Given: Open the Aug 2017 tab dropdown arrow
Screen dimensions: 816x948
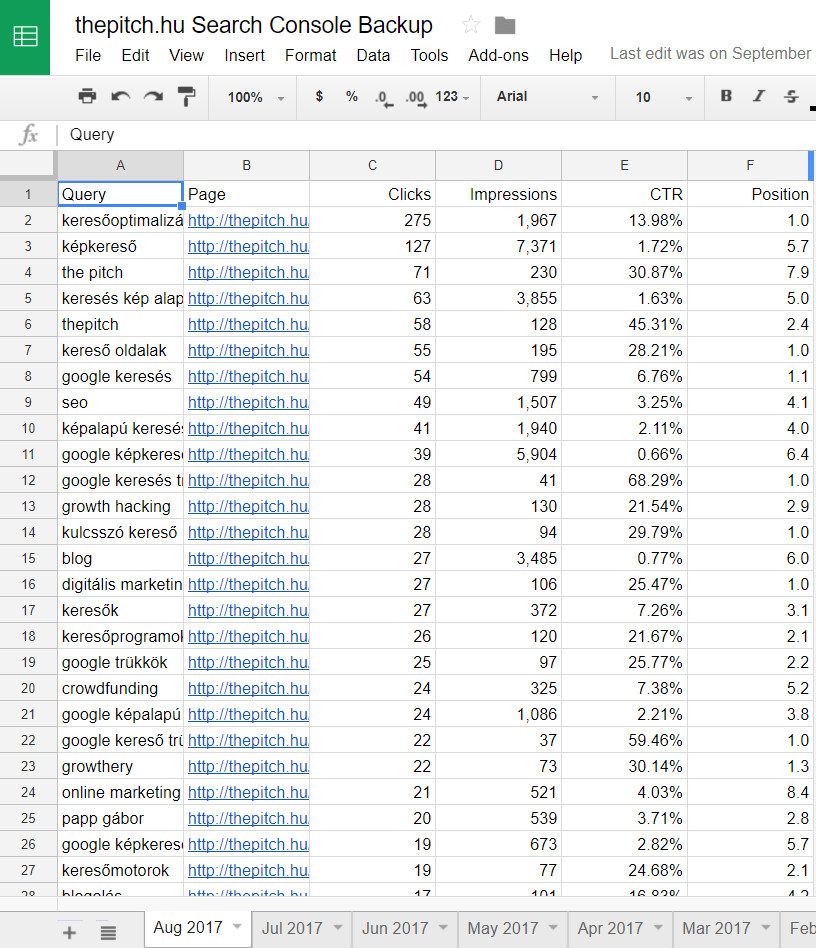Looking at the screenshot, I should click(x=237, y=927).
